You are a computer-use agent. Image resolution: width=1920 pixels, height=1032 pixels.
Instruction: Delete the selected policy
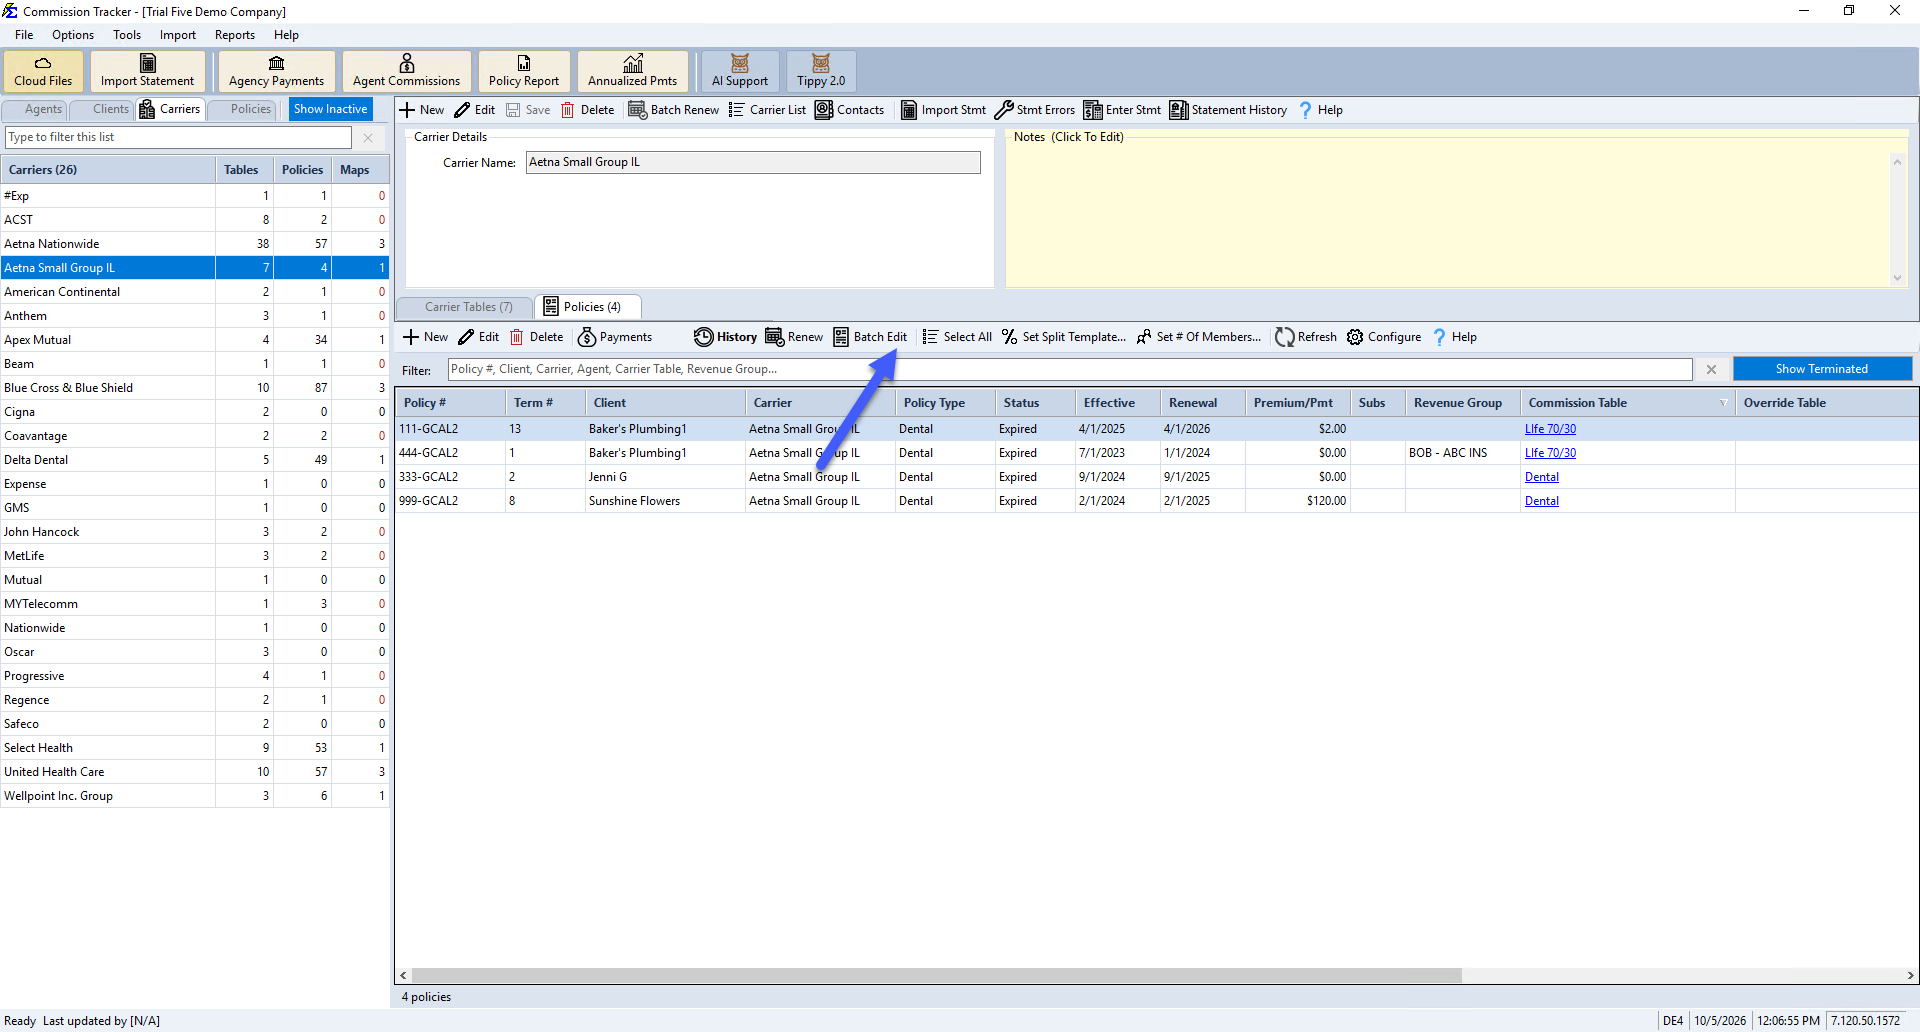pos(537,337)
